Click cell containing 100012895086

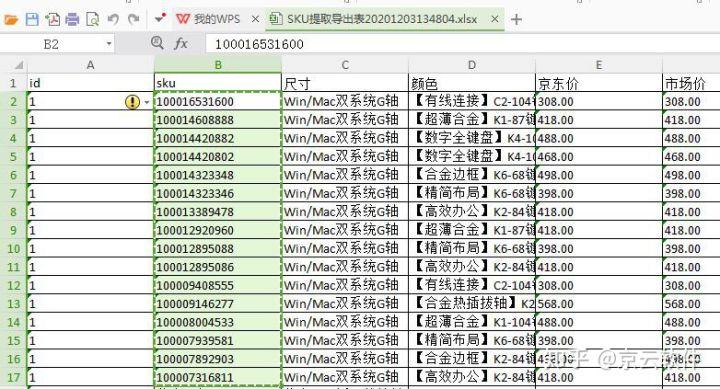218,267
